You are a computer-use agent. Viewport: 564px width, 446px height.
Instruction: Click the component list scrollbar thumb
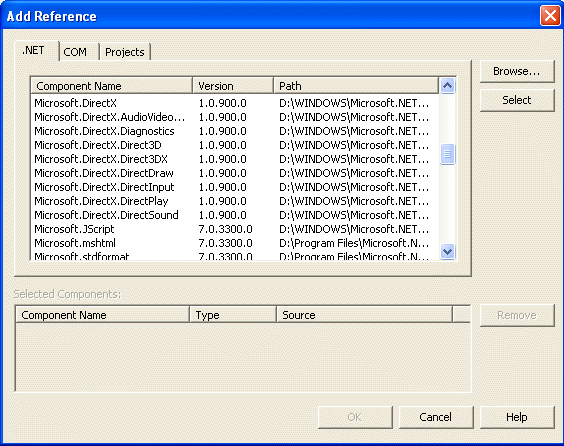447,154
